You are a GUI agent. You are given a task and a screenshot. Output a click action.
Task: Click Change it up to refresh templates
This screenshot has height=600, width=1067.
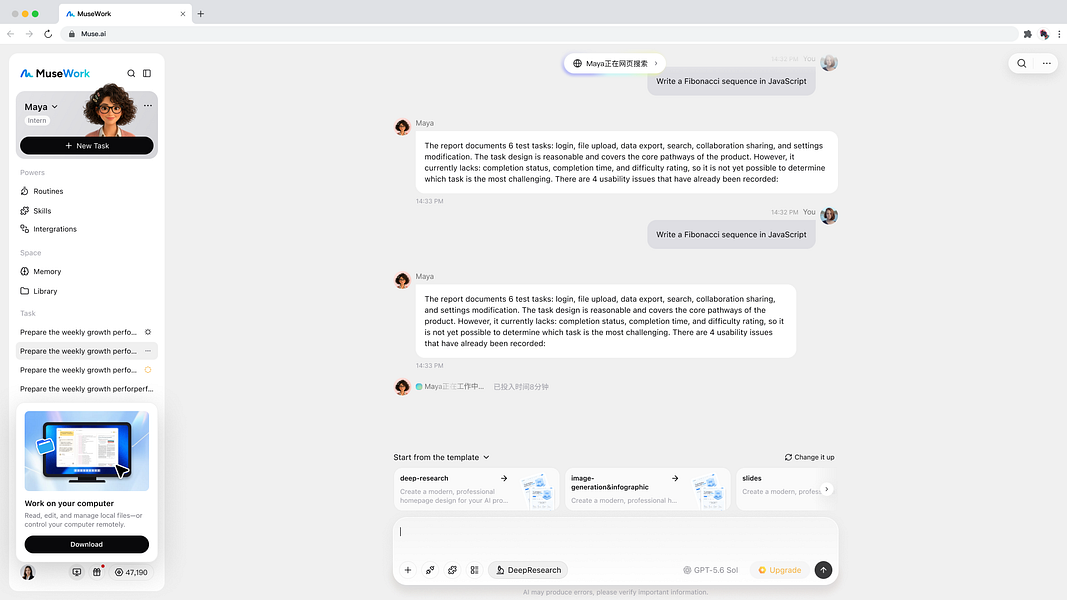pos(809,457)
